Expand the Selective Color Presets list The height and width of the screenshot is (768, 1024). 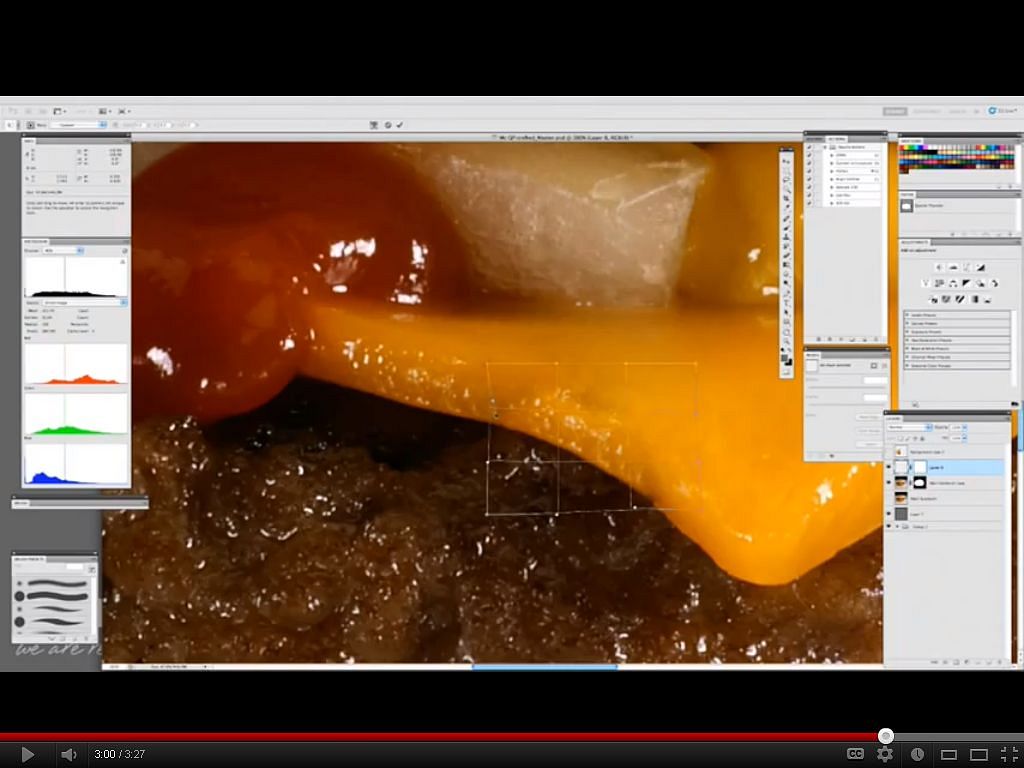pos(908,366)
